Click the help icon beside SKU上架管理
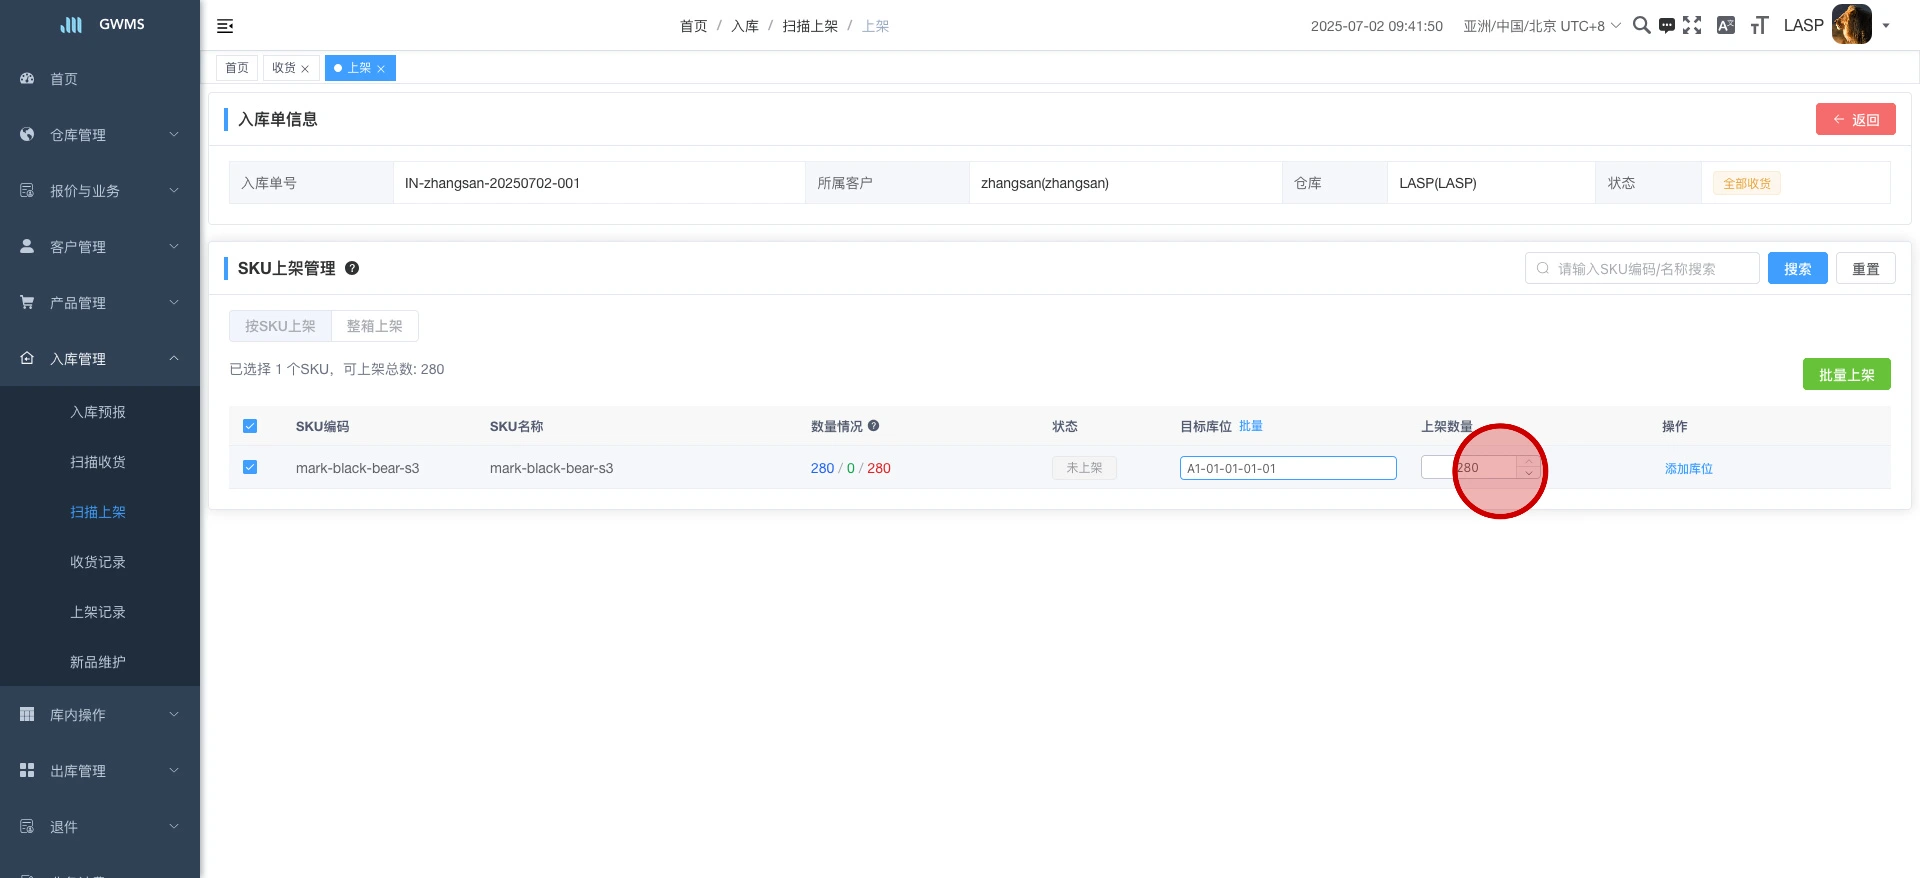 coord(352,268)
